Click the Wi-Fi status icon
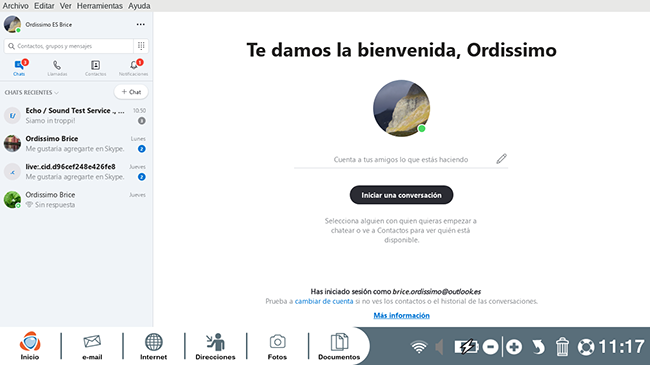The image size is (650, 365). click(419, 347)
